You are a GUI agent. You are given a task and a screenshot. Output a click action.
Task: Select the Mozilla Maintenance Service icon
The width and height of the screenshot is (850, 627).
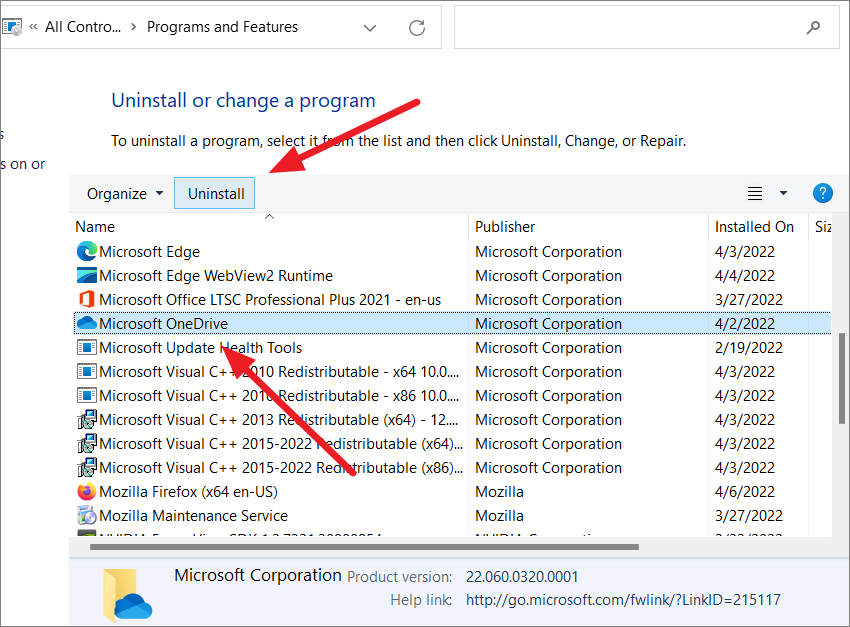coord(85,515)
